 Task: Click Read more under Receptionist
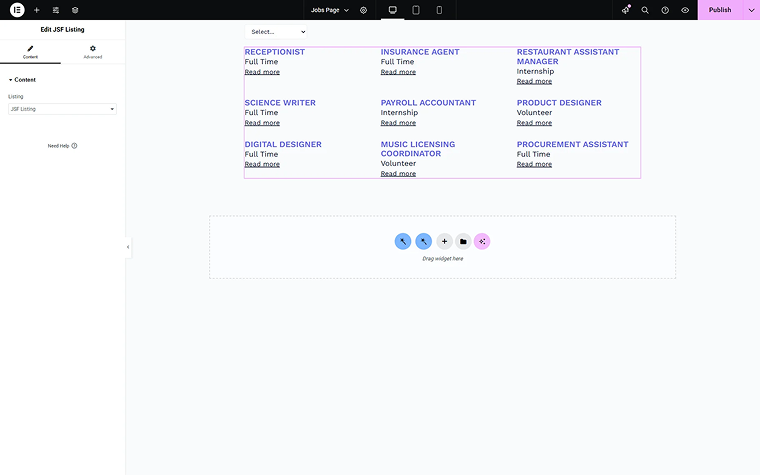[262, 72]
